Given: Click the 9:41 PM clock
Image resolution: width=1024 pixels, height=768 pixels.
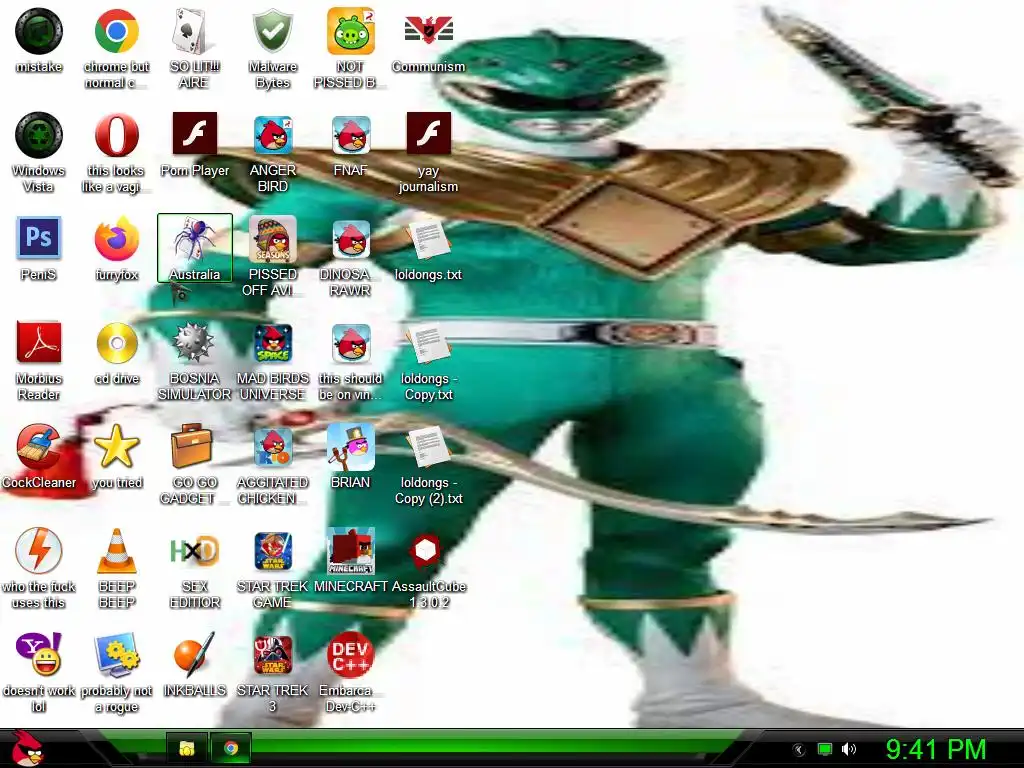Looking at the screenshot, I should pos(935,749).
